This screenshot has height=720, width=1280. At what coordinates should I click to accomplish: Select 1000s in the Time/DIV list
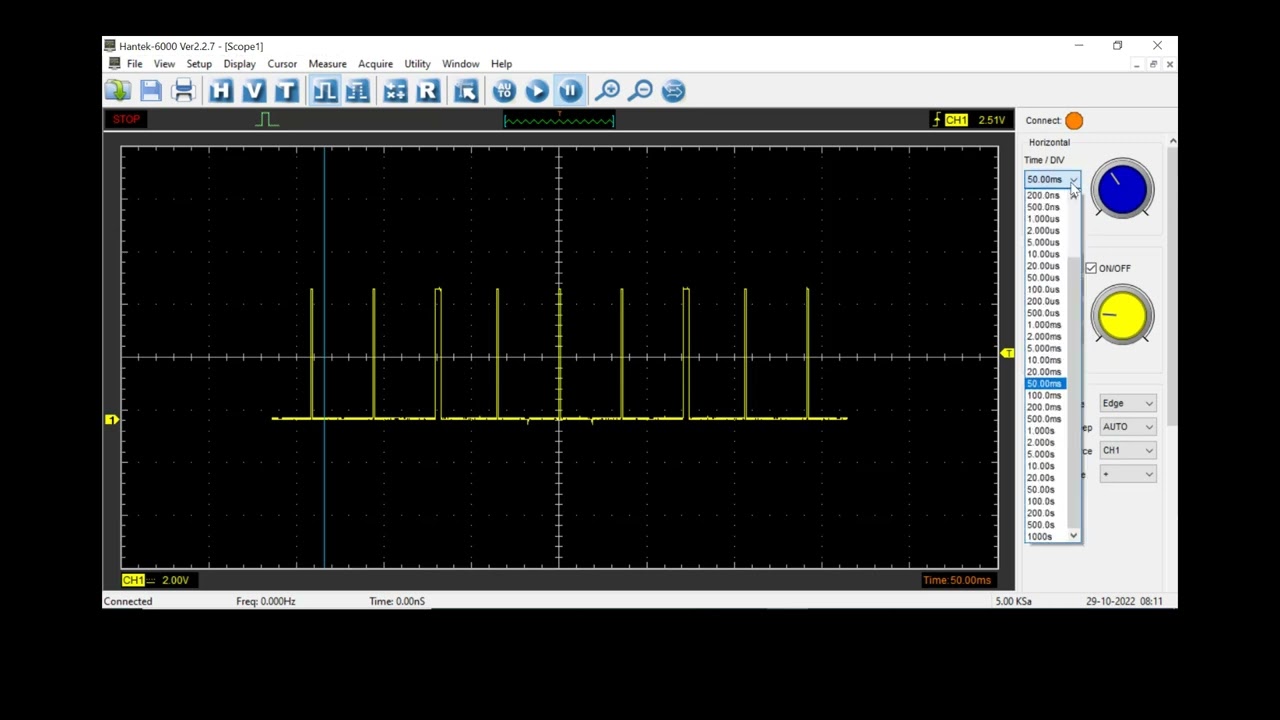[1046, 537]
